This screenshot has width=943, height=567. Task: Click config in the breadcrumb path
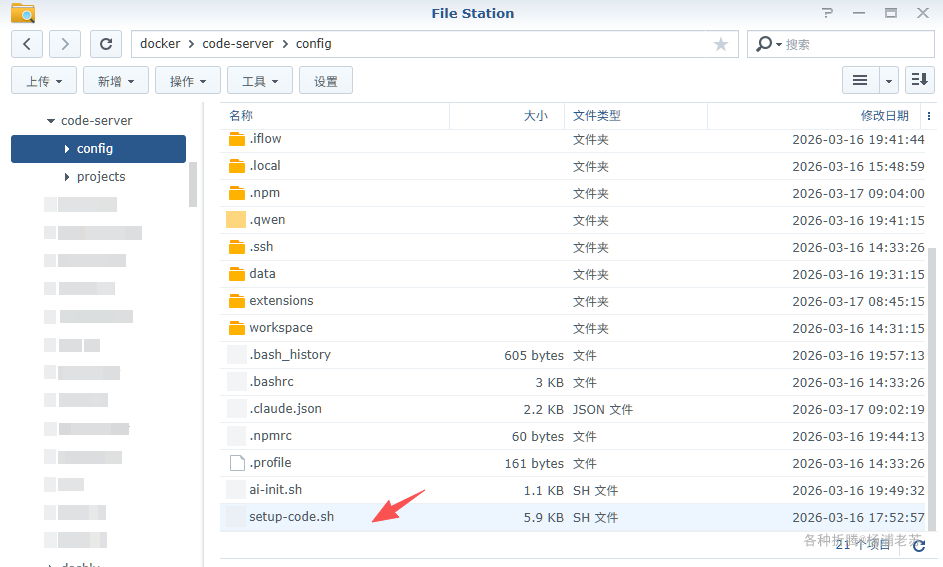(x=313, y=44)
